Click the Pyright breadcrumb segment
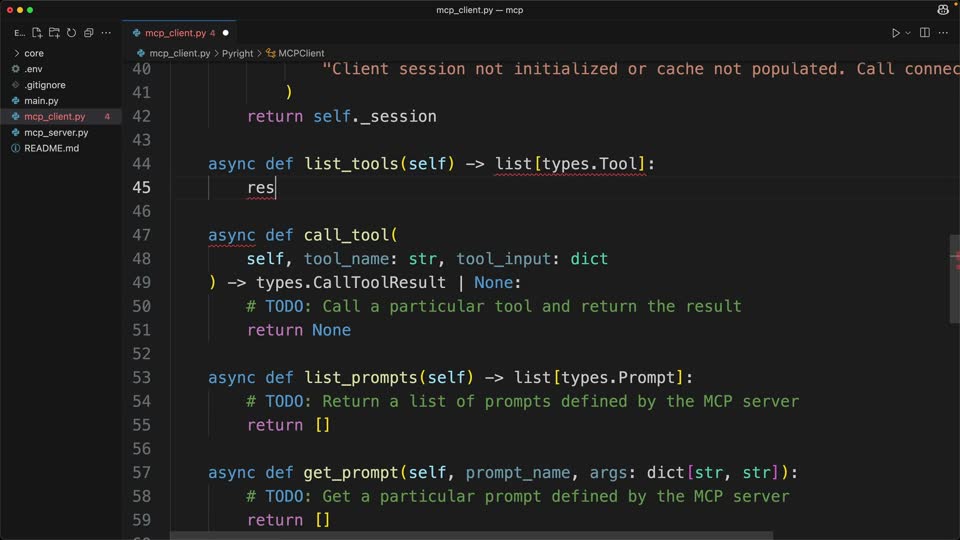The image size is (960, 540). coord(238,53)
